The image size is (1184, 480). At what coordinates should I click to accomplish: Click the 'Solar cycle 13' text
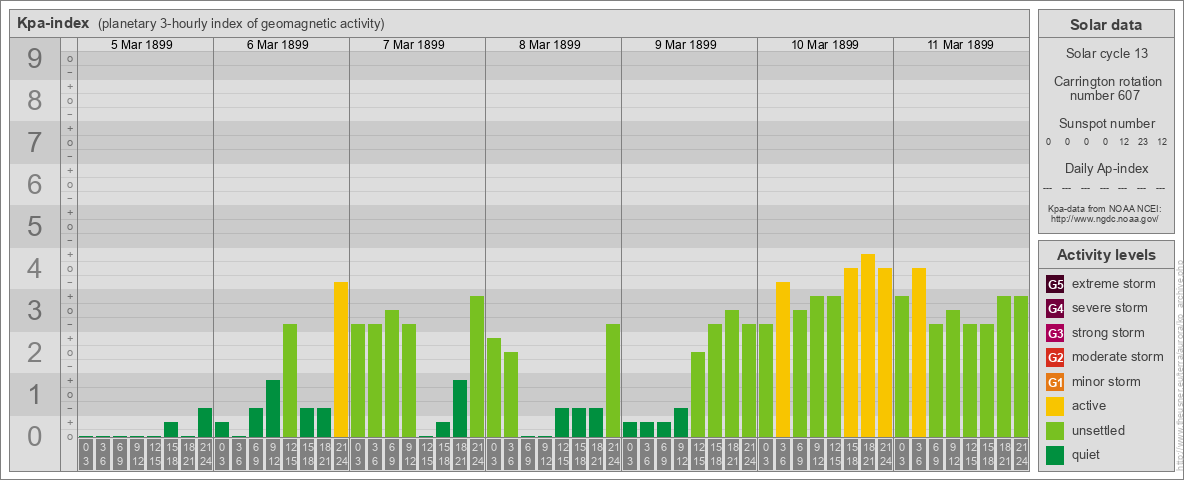(x=1106, y=54)
